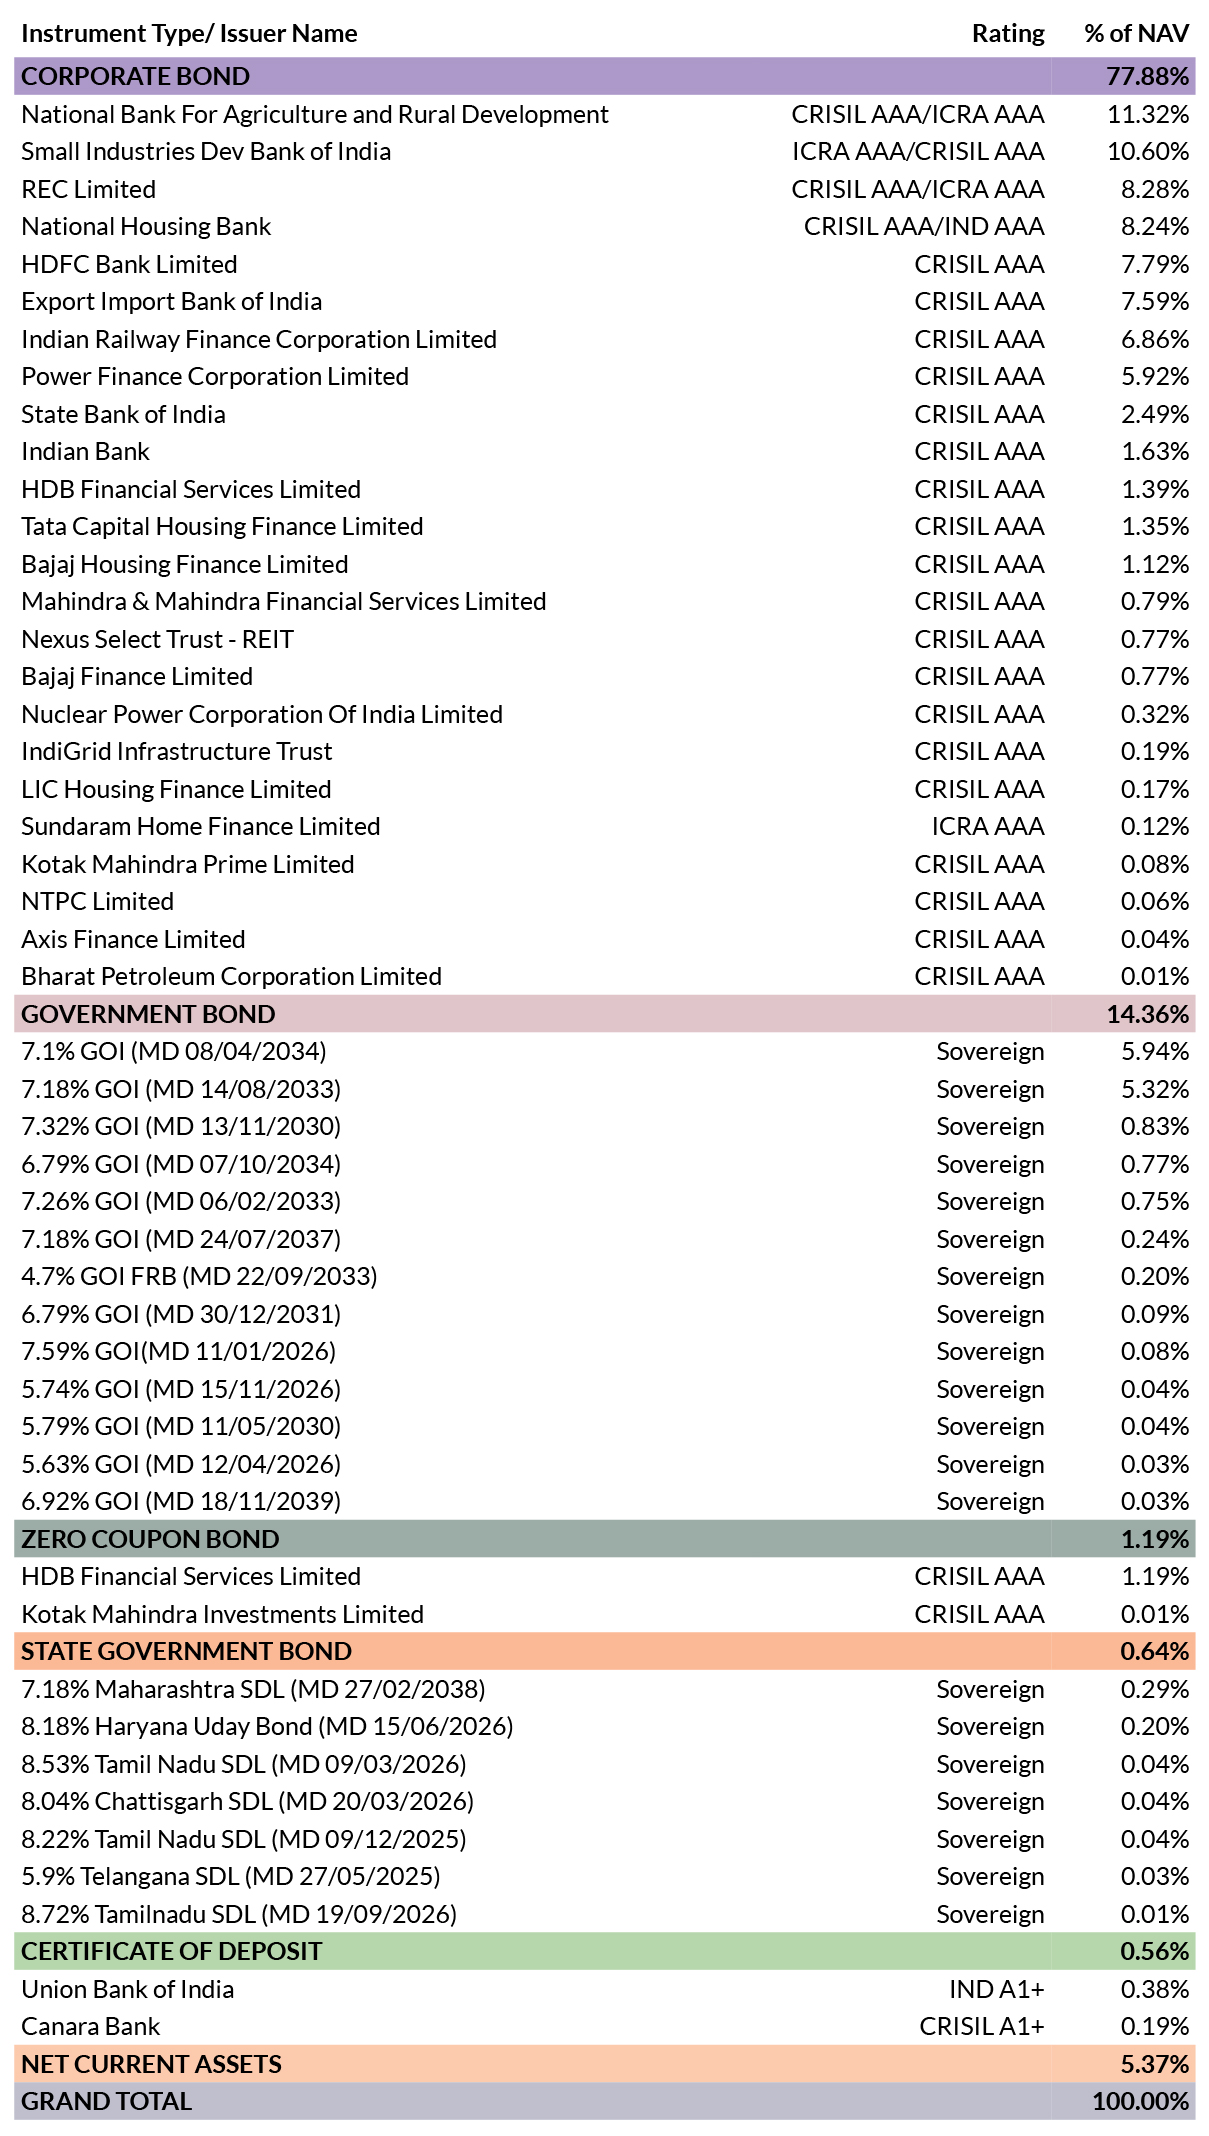Screen dimensions: 1209x2136
Task: Click the NET CURRENT ASSETS row
Action: 604,2064
